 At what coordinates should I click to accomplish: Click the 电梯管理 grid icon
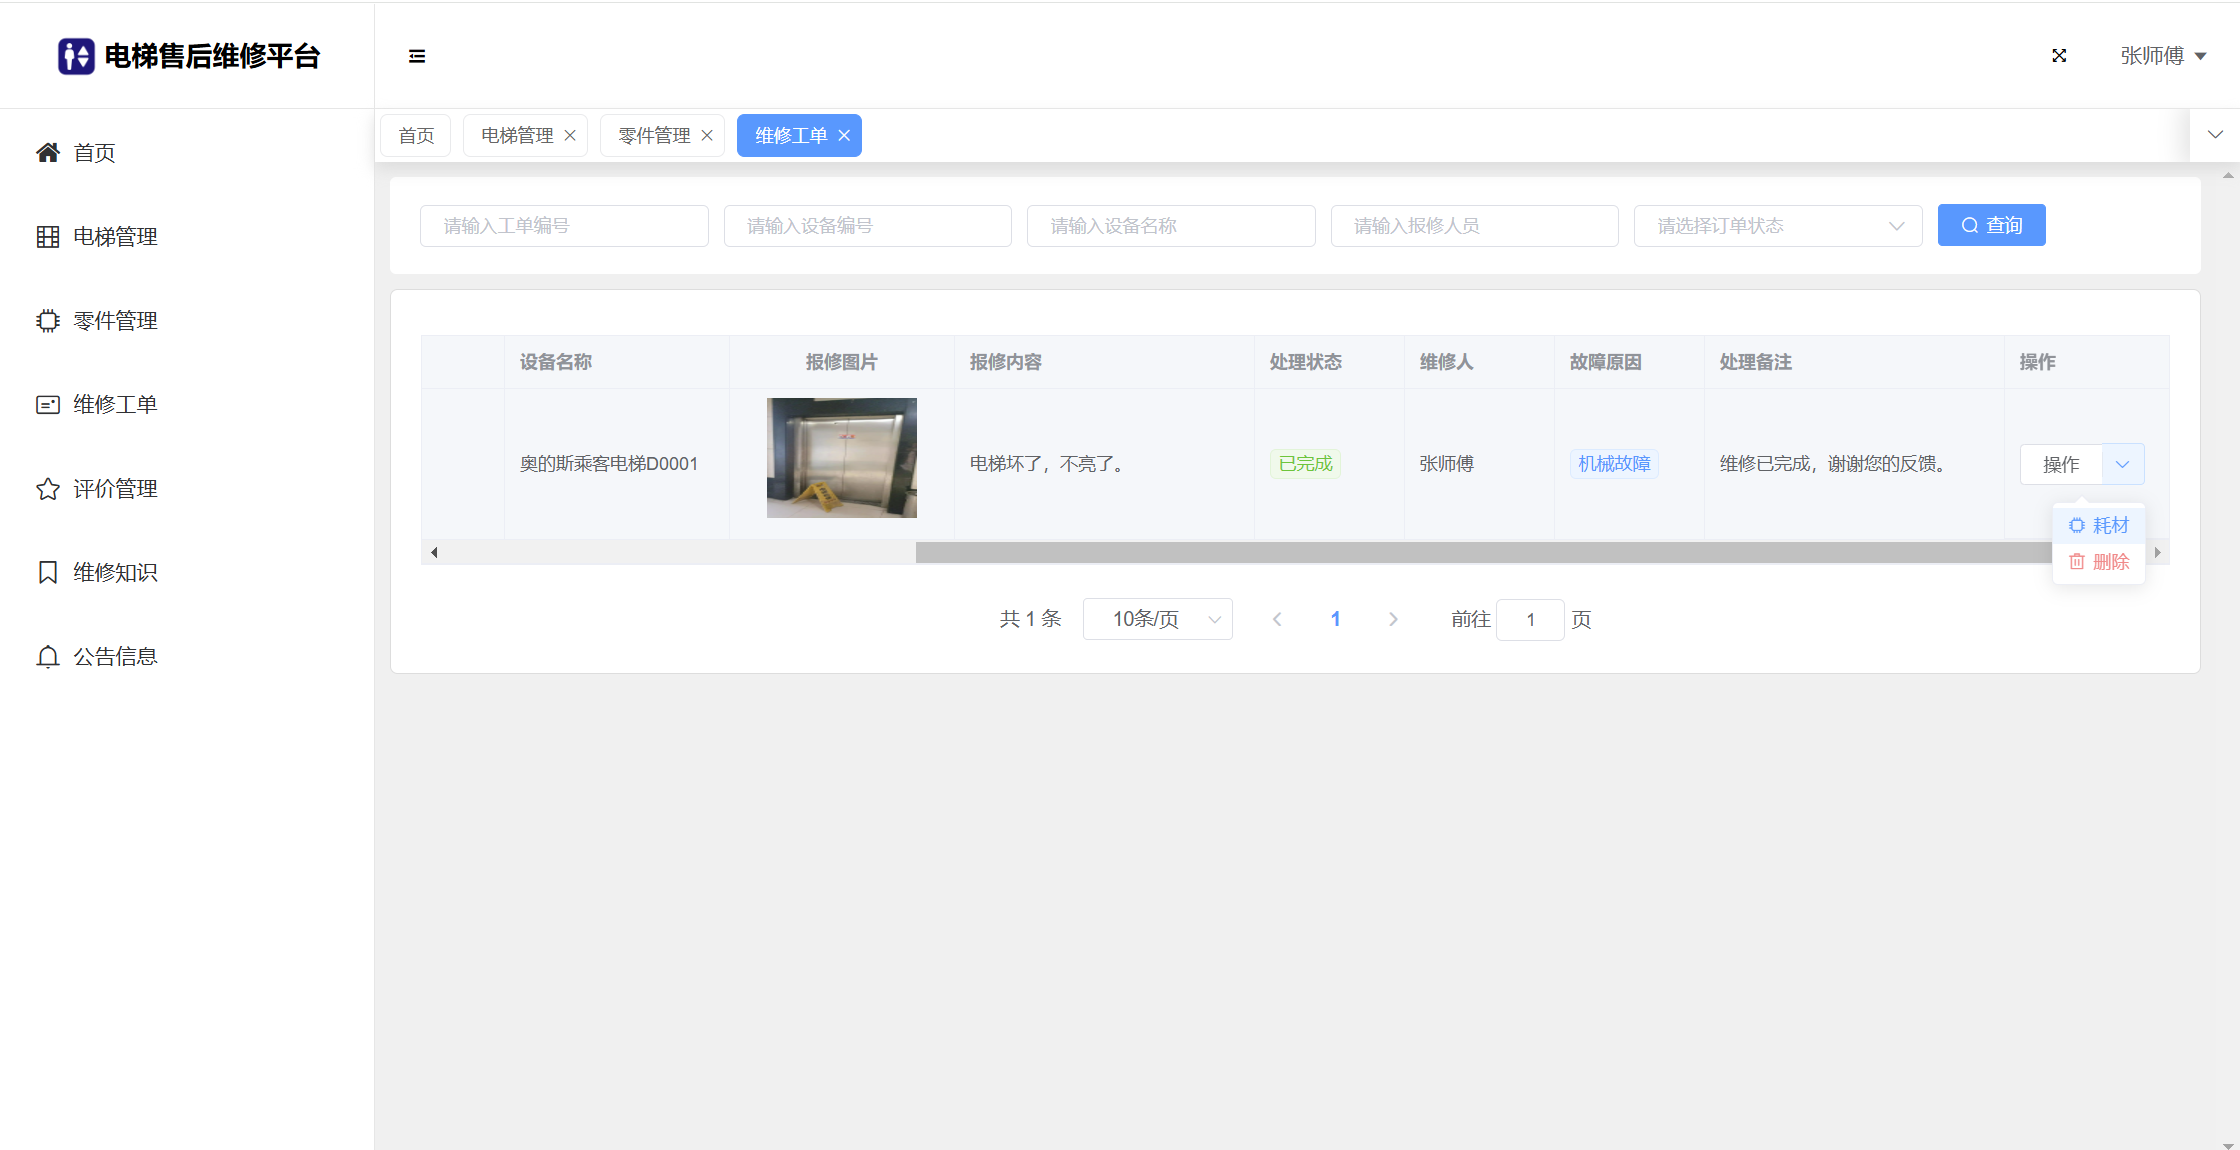[47, 237]
